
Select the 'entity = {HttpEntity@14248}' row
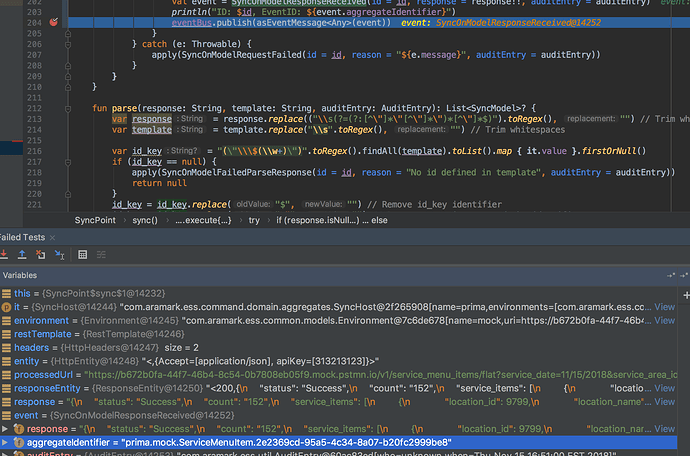[x=338, y=361]
